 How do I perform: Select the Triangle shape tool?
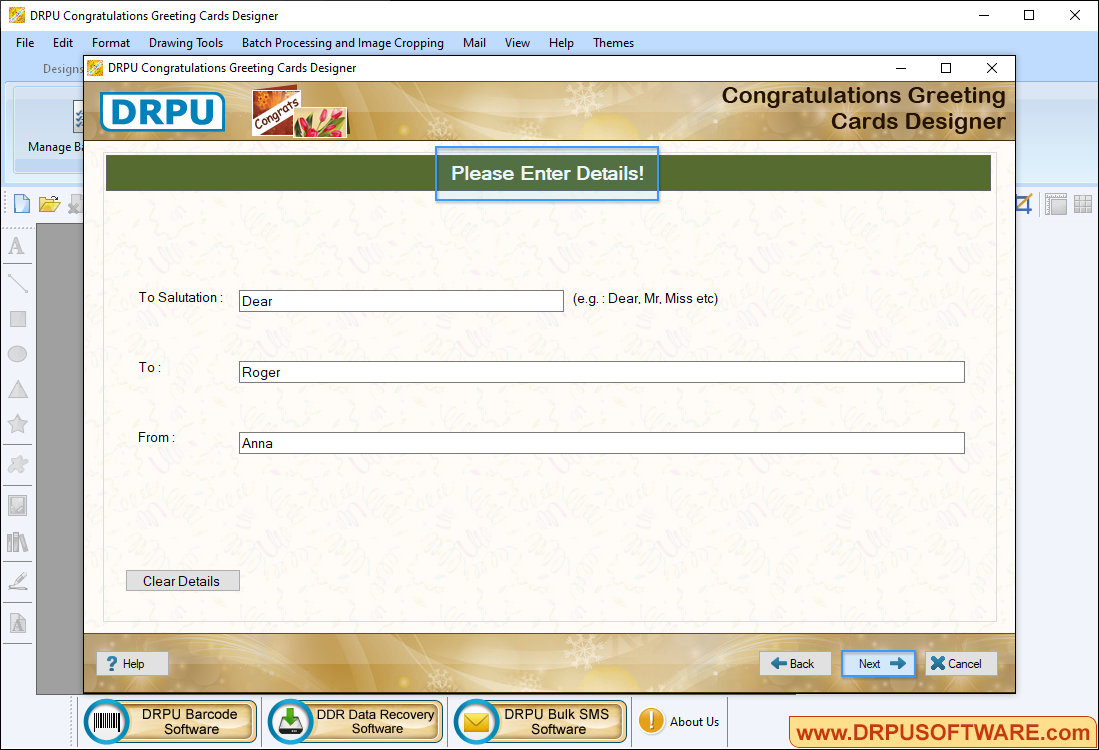tap(16, 388)
